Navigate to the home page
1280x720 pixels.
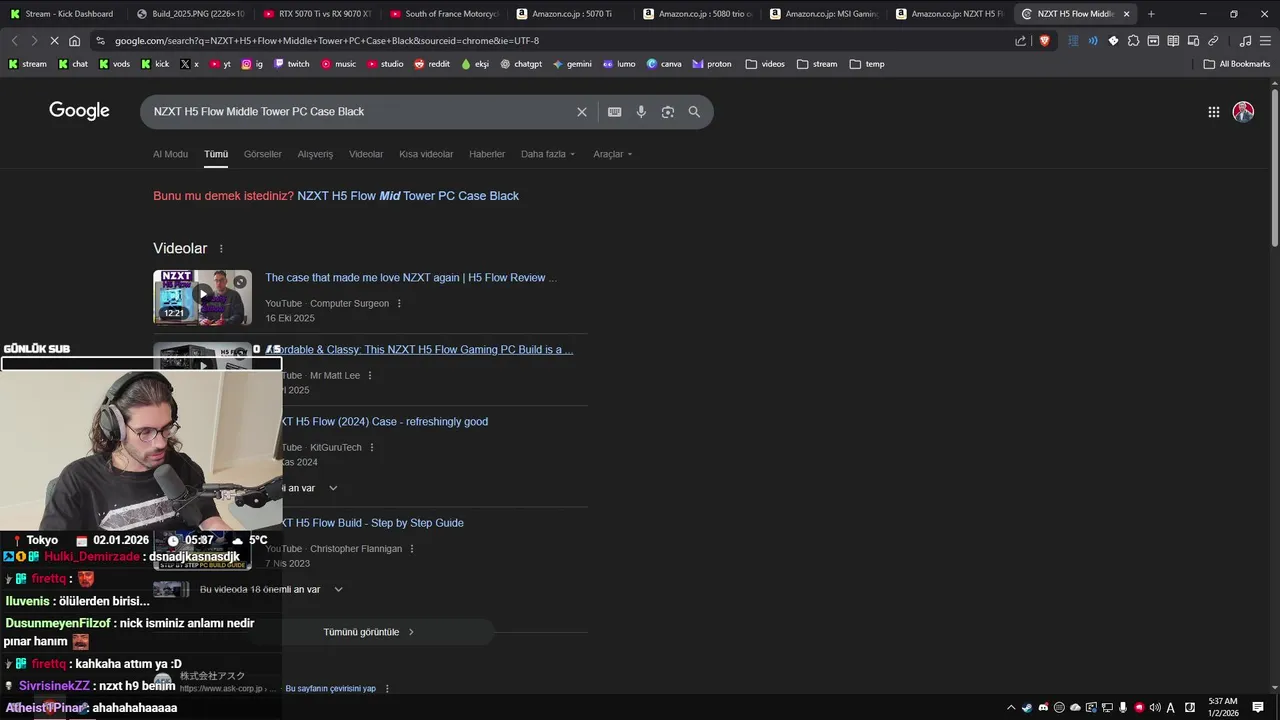click(75, 41)
